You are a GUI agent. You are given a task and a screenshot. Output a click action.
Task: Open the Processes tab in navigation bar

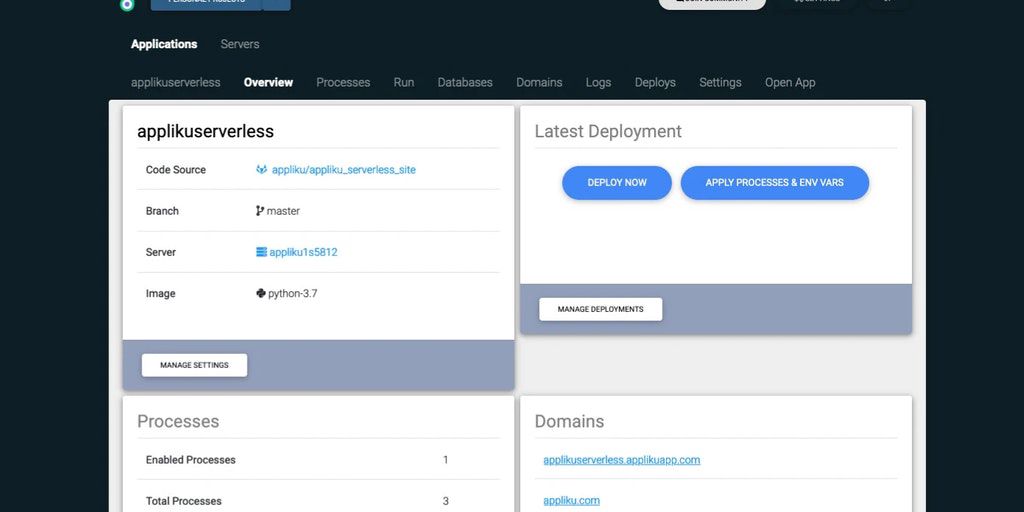pos(343,82)
